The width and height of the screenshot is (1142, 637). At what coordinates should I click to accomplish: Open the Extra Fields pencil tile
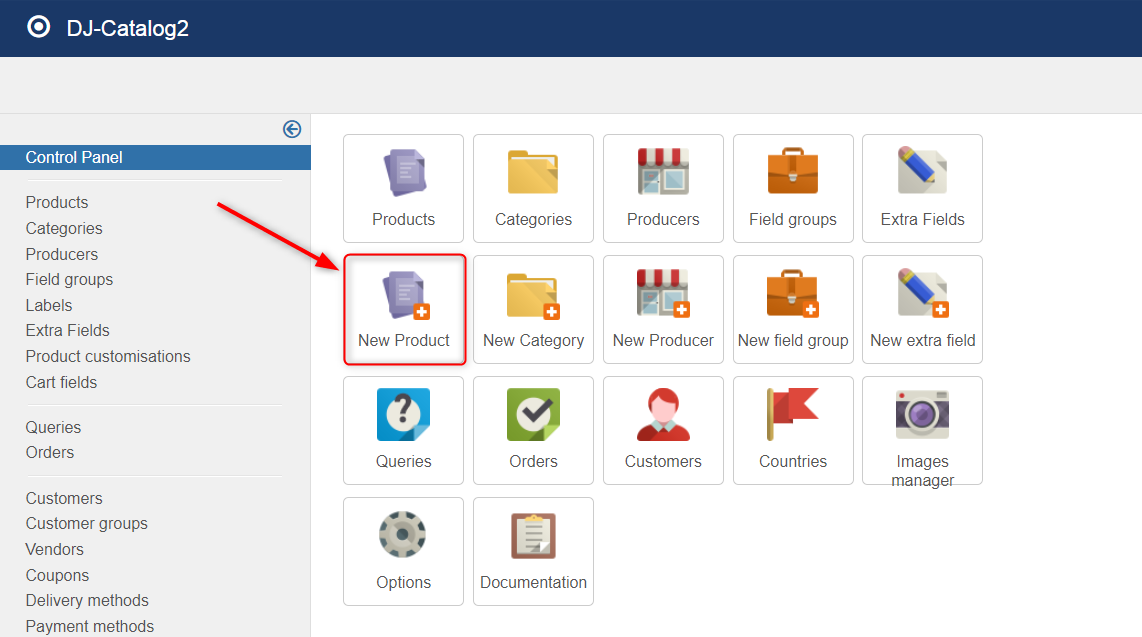coord(923,188)
